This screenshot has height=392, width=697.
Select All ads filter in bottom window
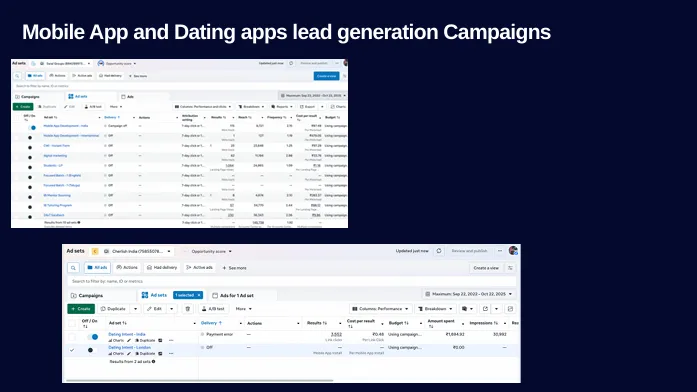[x=97, y=268]
